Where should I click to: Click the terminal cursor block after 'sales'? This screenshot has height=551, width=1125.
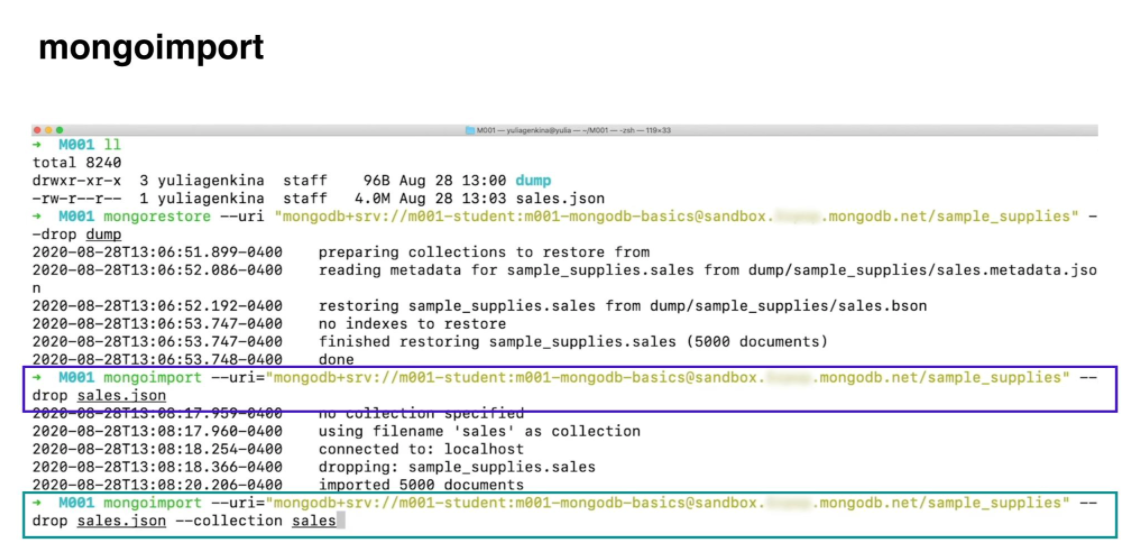(x=341, y=521)
